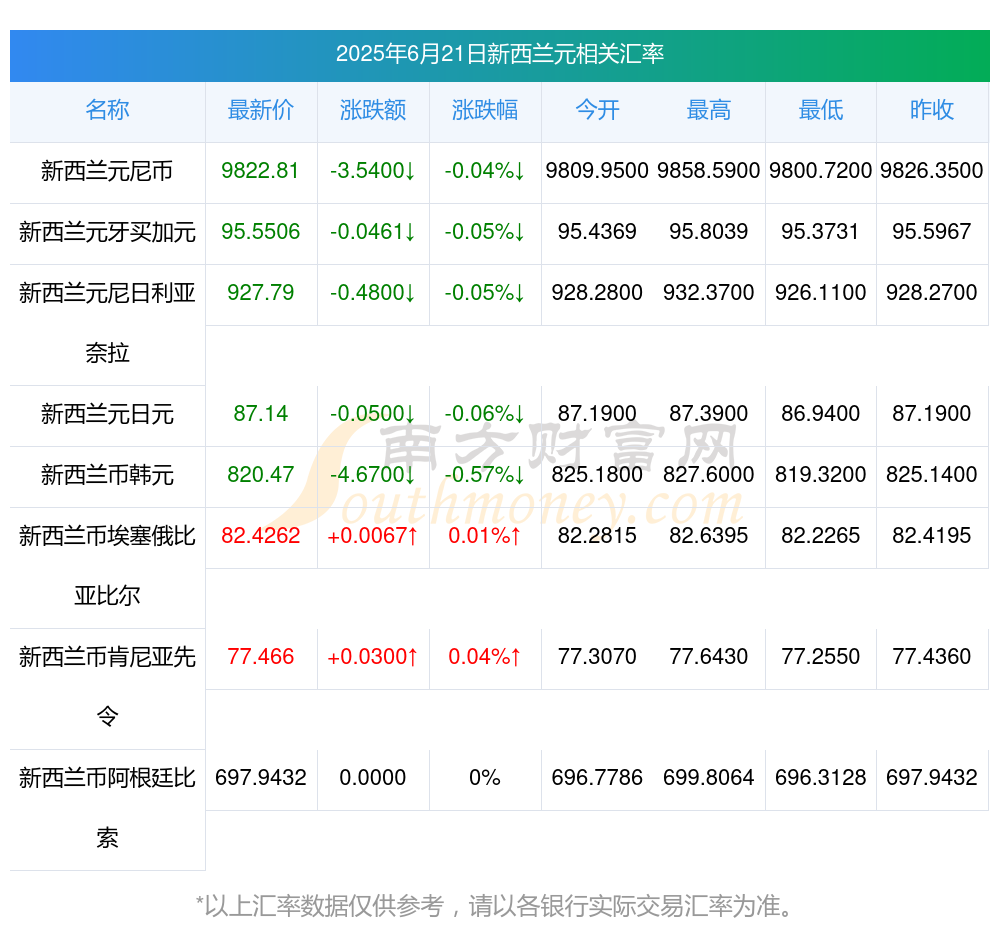This screenshot has width=1000, height=937.
Task: Click change amount -0.4800↓
Action: pos(372,293)
